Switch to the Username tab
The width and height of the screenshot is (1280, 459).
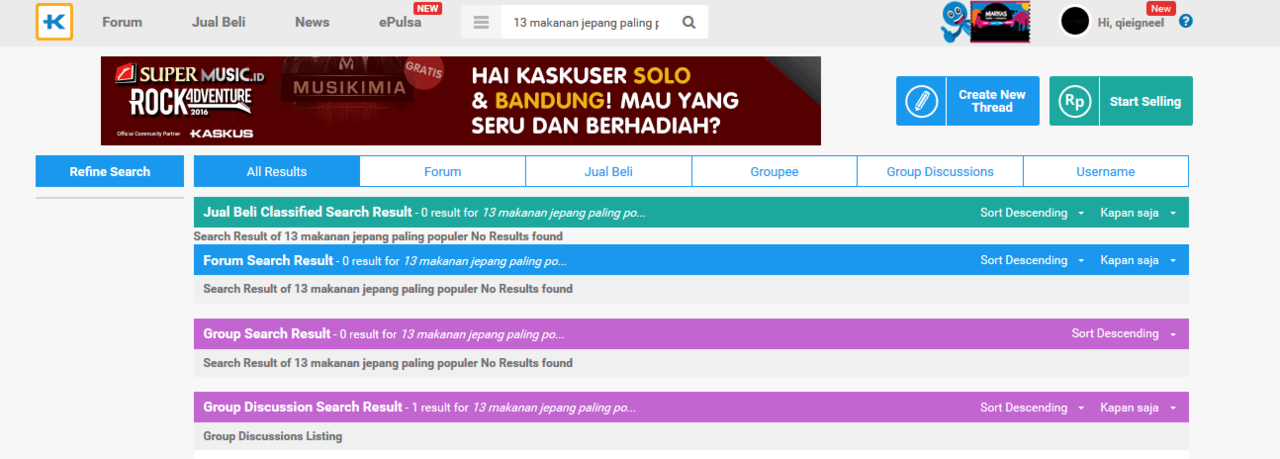click(1106, 171)
